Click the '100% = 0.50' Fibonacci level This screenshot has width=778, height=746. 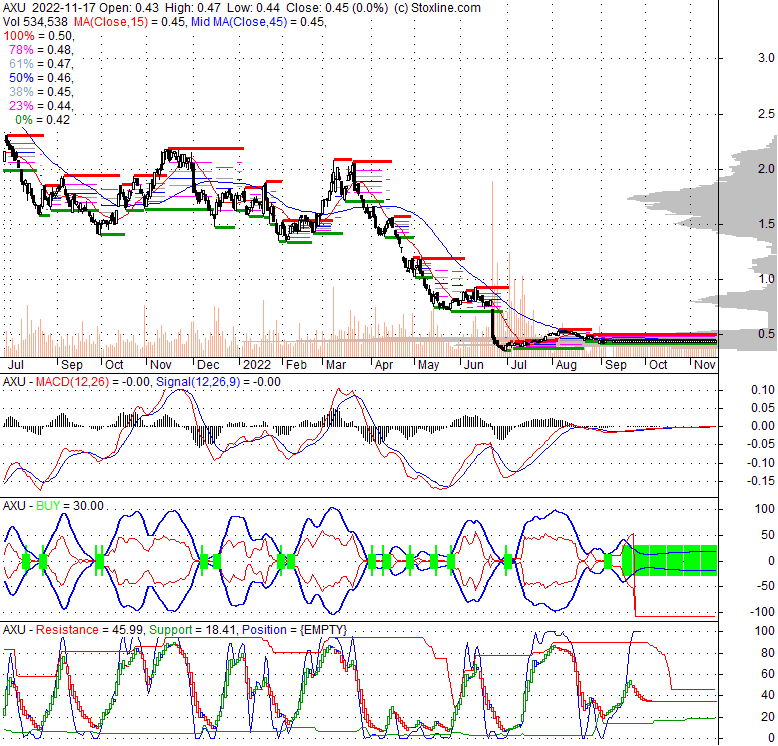pyautogui.click(x=39, y=36)
